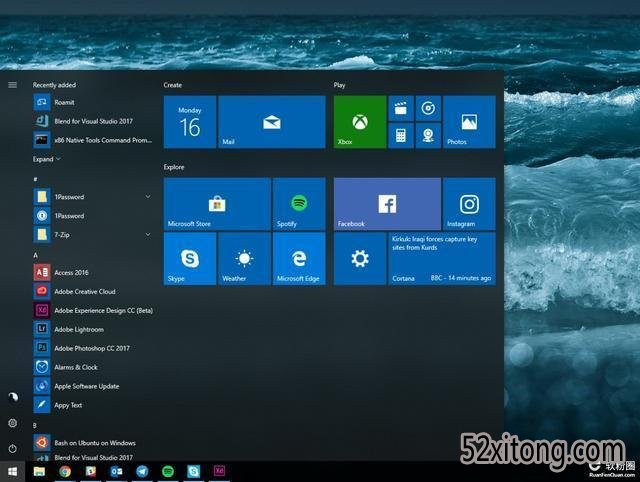
Task: Click the B letter group header
Action: [x=35, y=425]
